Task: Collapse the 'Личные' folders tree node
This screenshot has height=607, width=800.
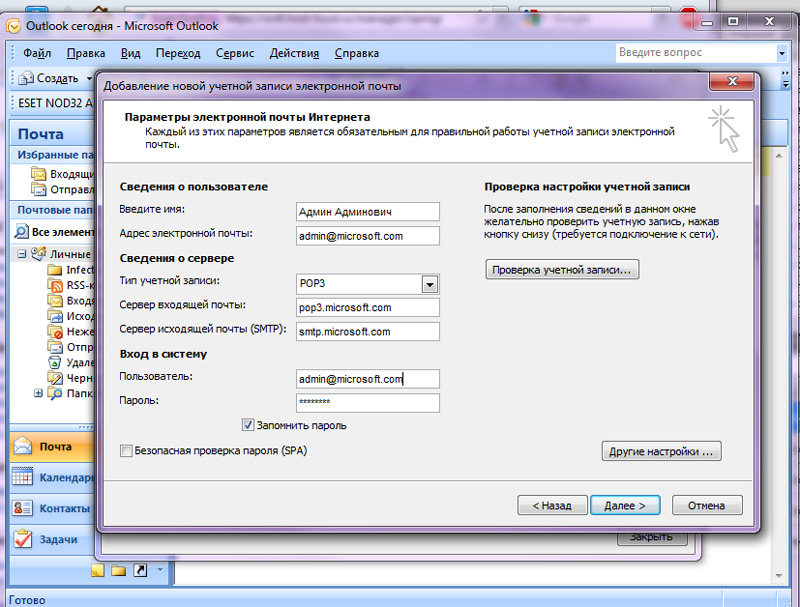Action: point(22,254)
